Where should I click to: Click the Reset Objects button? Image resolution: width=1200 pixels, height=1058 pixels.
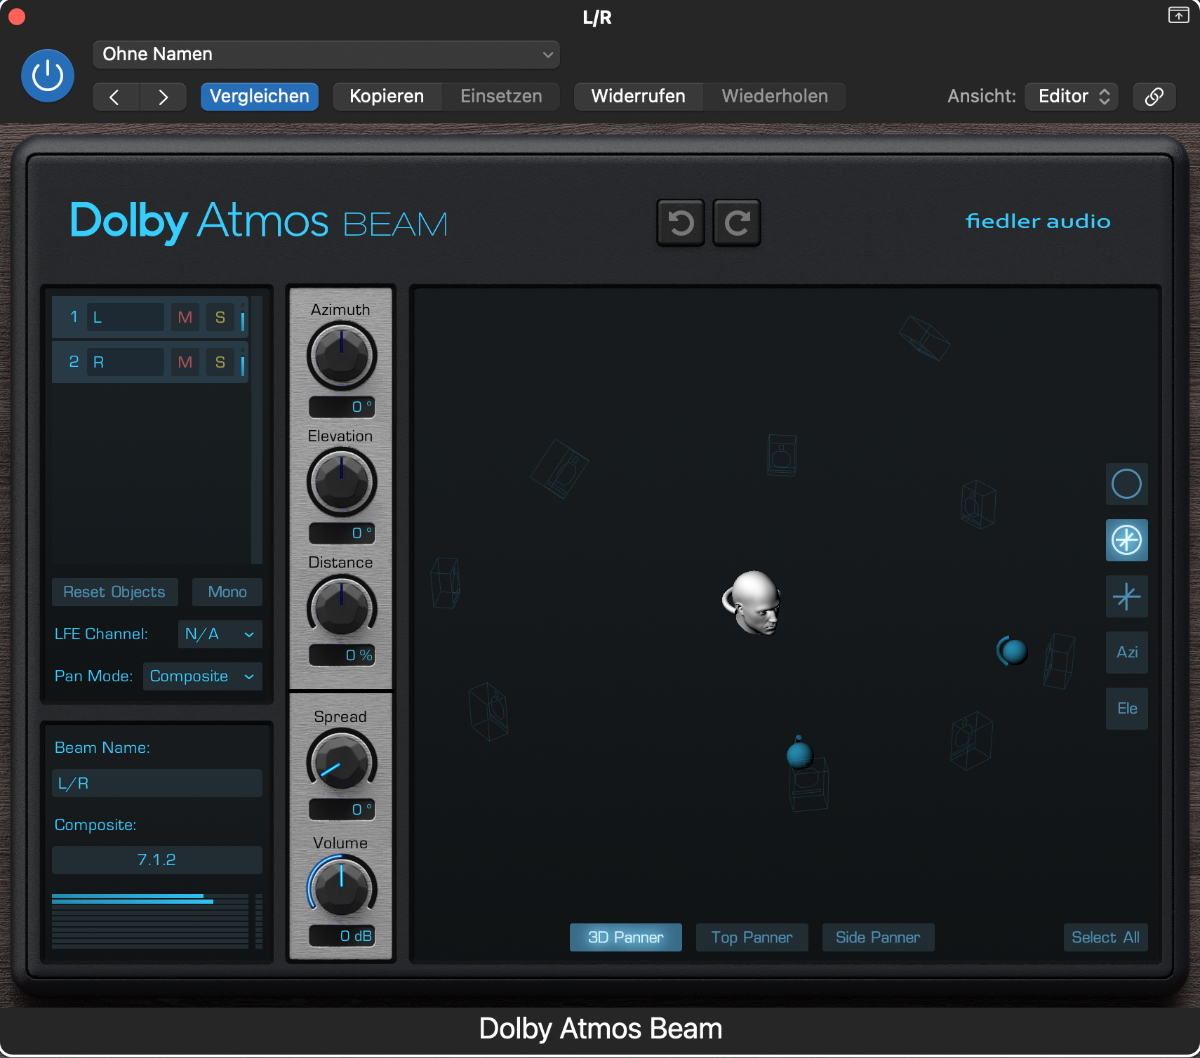(114, 592)
